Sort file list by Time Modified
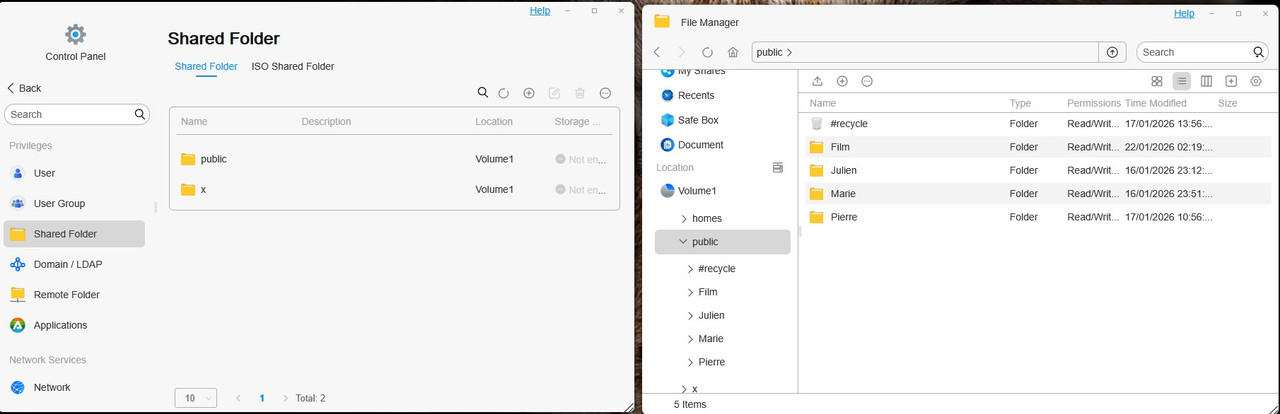The image size is (1280, 414). (1156, 103)
